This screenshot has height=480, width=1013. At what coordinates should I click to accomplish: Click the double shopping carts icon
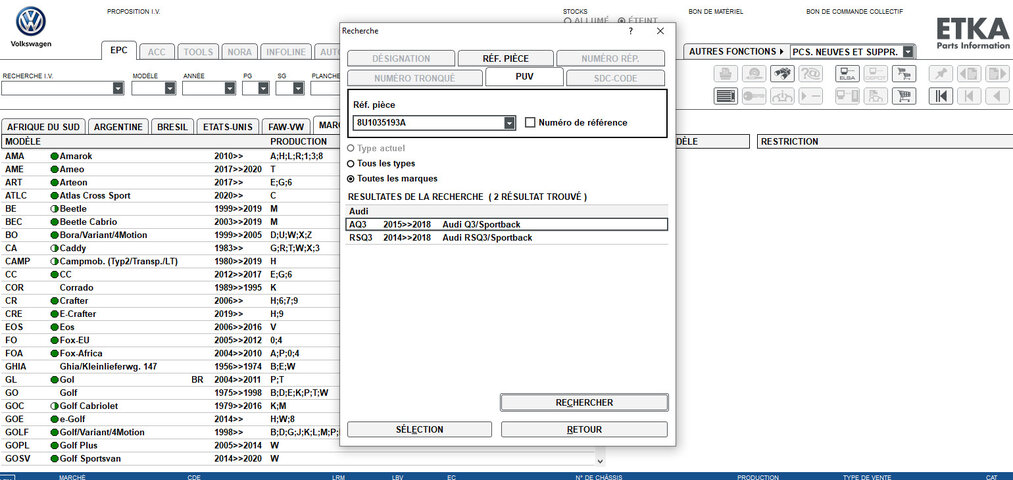coord(904,74)
